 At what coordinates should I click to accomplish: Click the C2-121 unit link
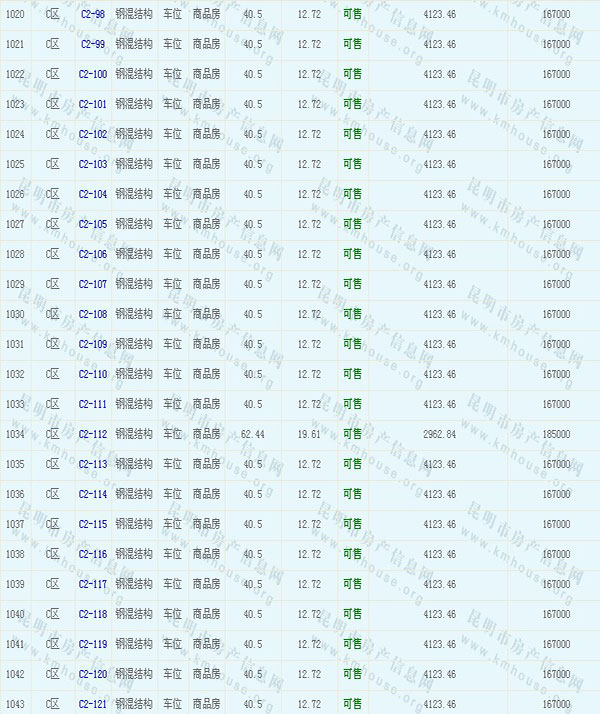click(92, 704)
